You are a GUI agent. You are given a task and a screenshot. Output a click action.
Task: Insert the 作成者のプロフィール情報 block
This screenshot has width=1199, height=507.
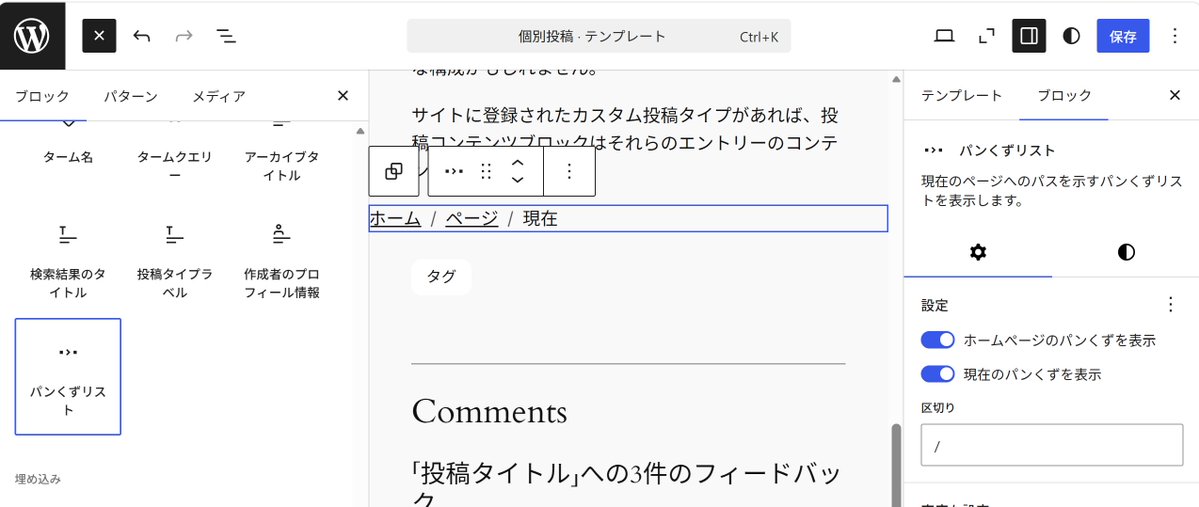281,260
